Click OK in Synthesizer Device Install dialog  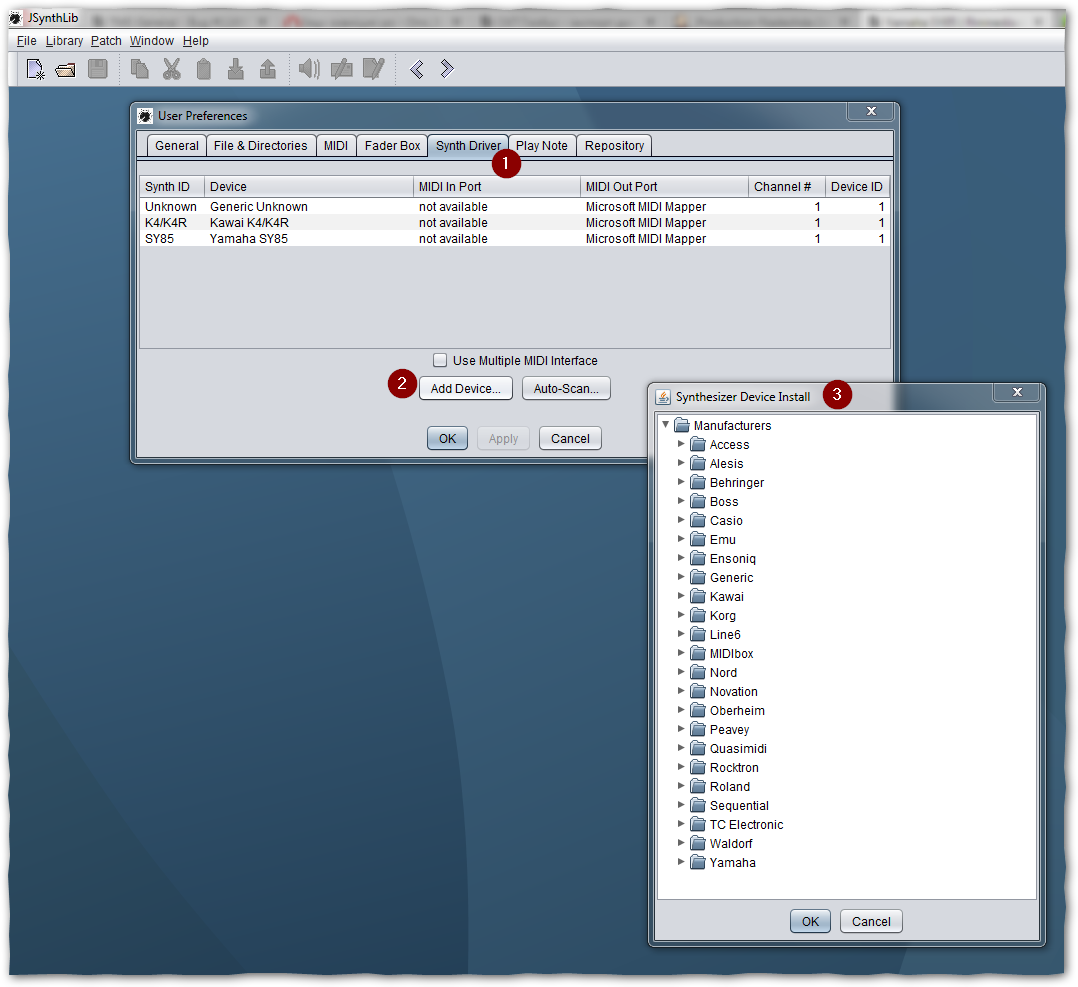coord(810,921)
